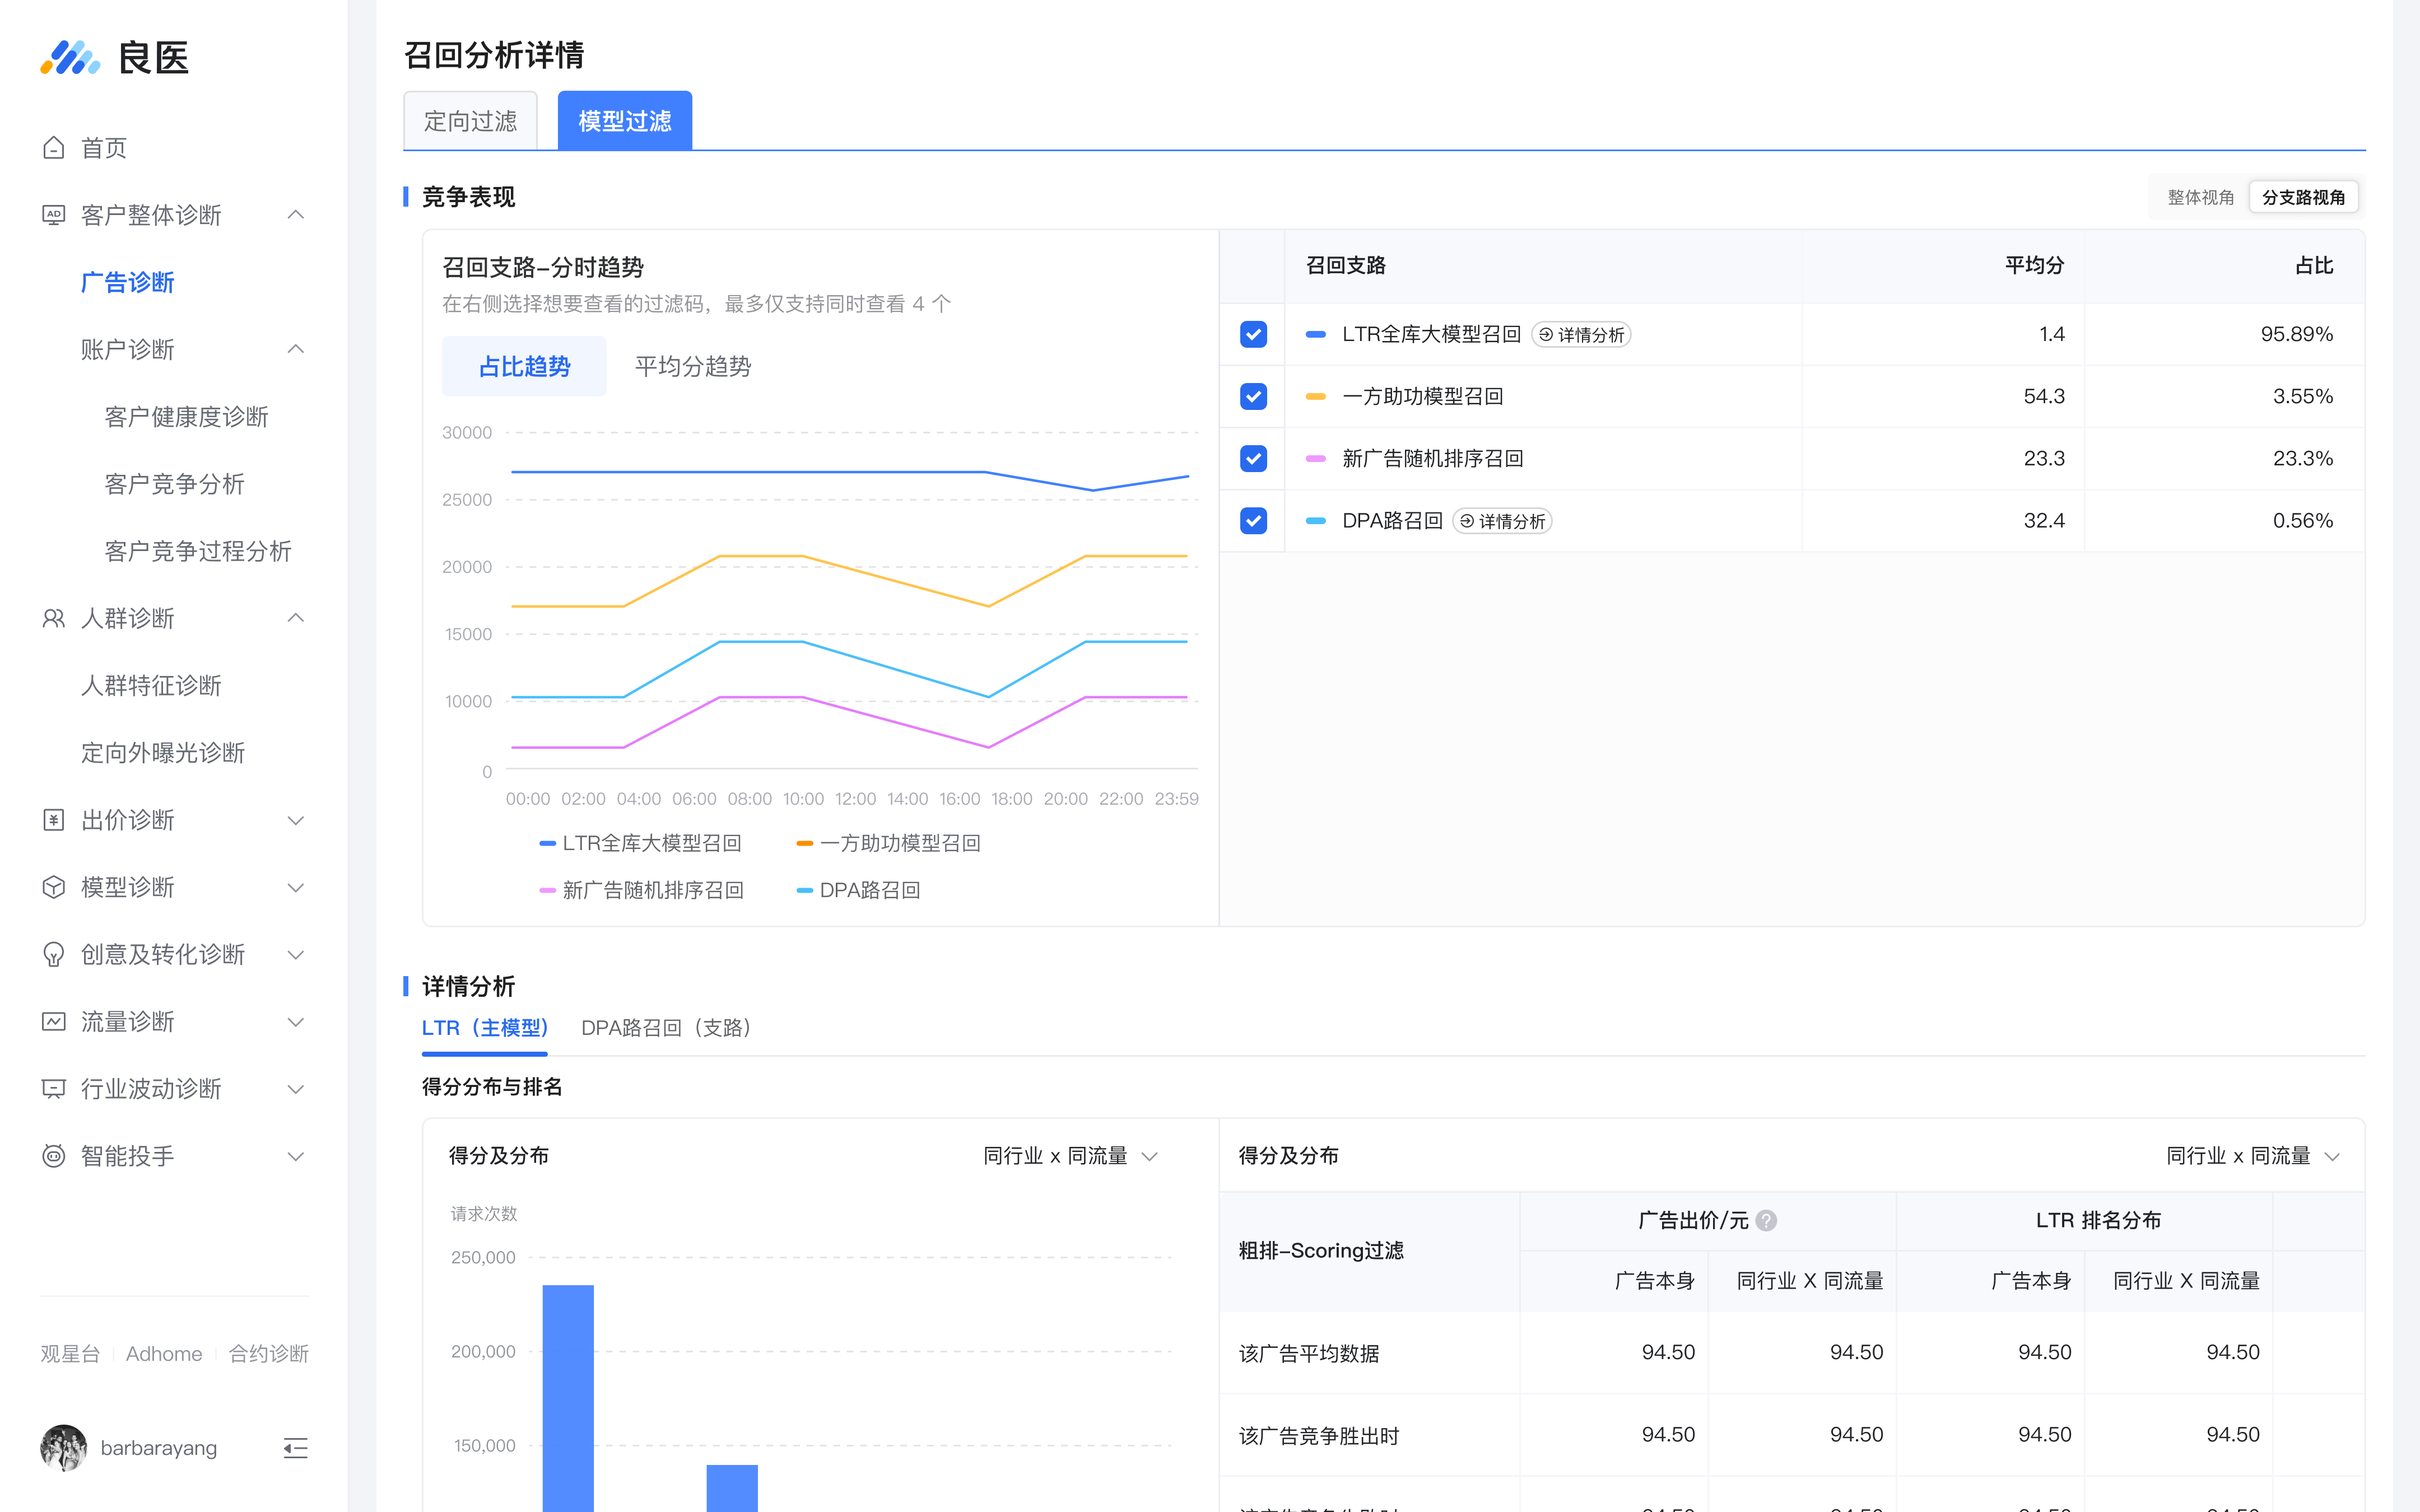Expand the 模型诊断 menu chevron
Screen dimensions: 2420x1512
(x=296, y=887)
